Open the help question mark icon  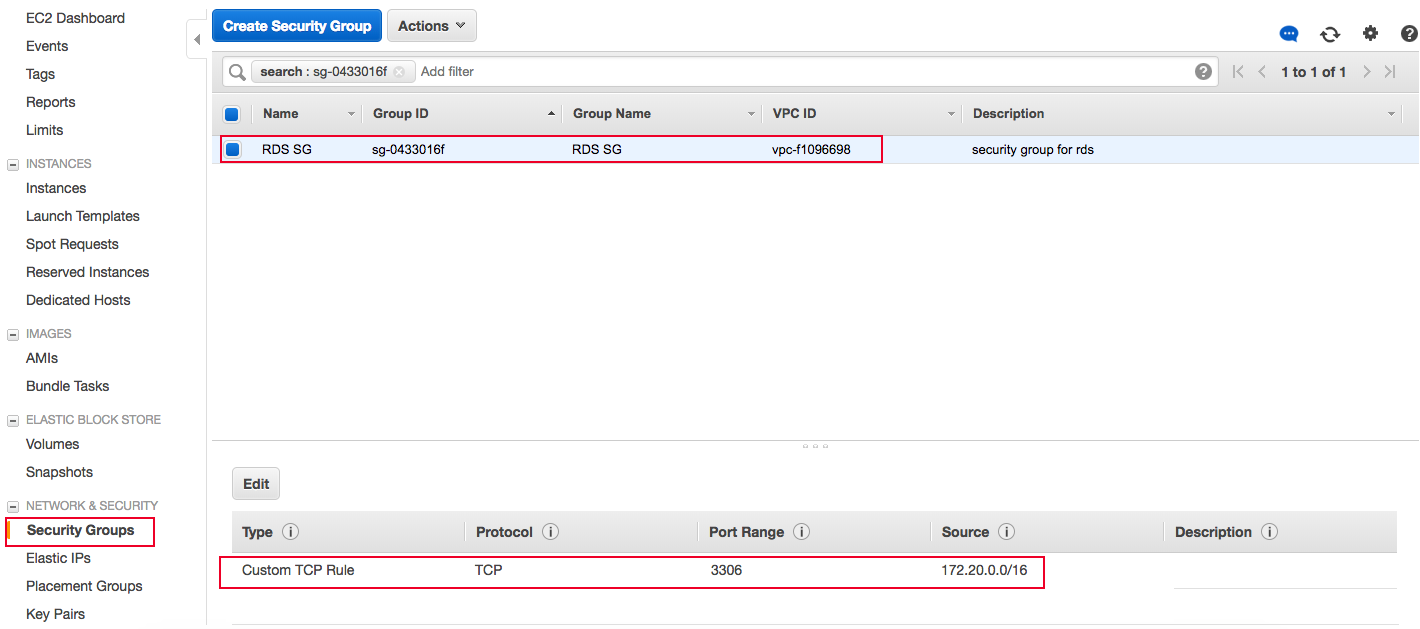coord(1409,33)
